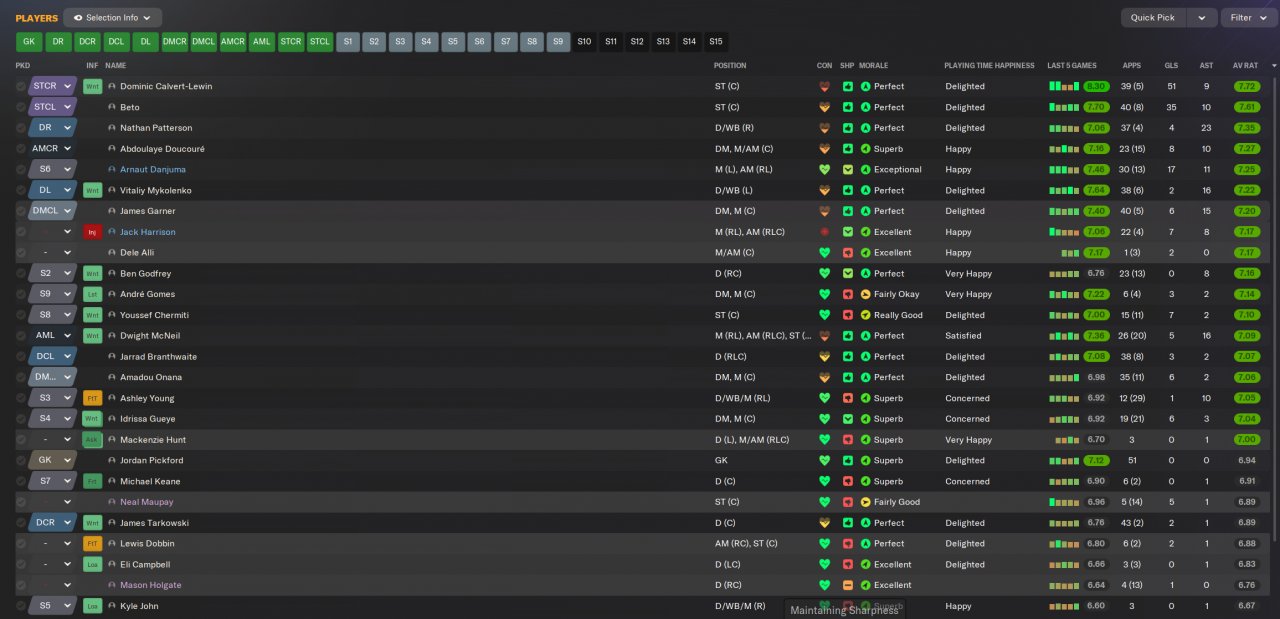
Task: Open the Selection Info dropdown
Action: [112, 18]
